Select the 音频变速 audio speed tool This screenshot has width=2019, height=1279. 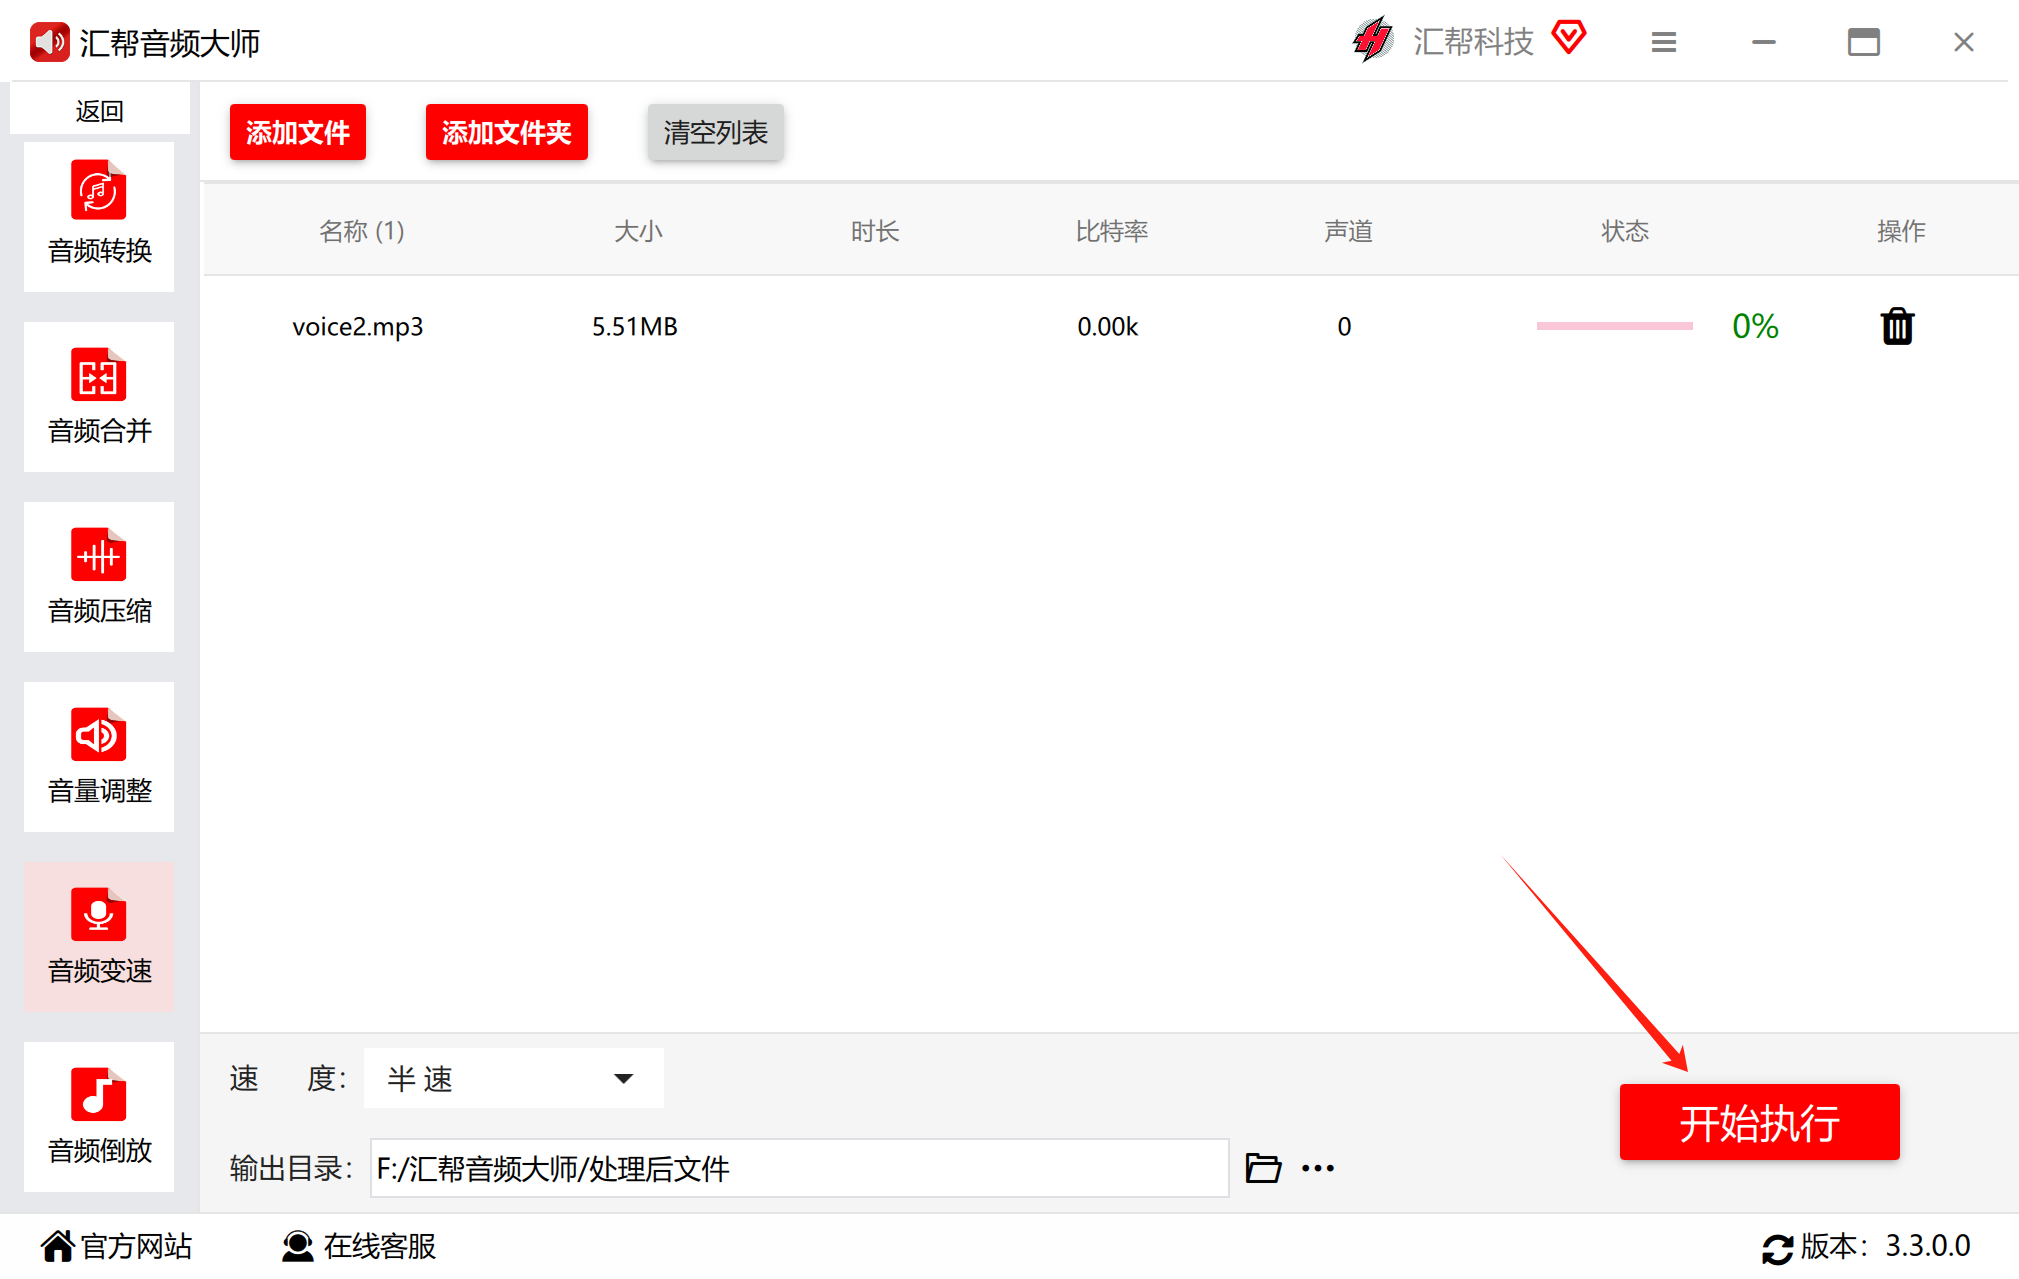(x=99, y=936)
